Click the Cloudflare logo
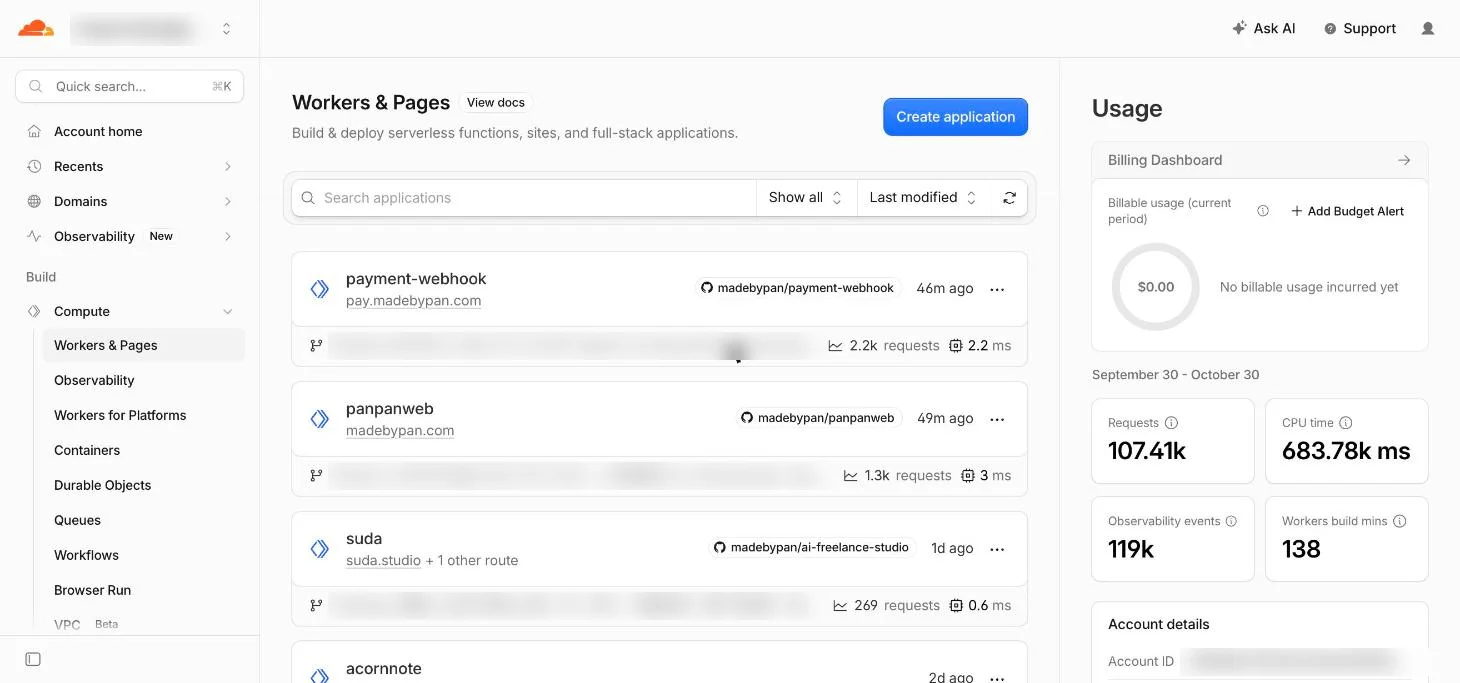Screen dimensions: 1460x683 (36, 28)
